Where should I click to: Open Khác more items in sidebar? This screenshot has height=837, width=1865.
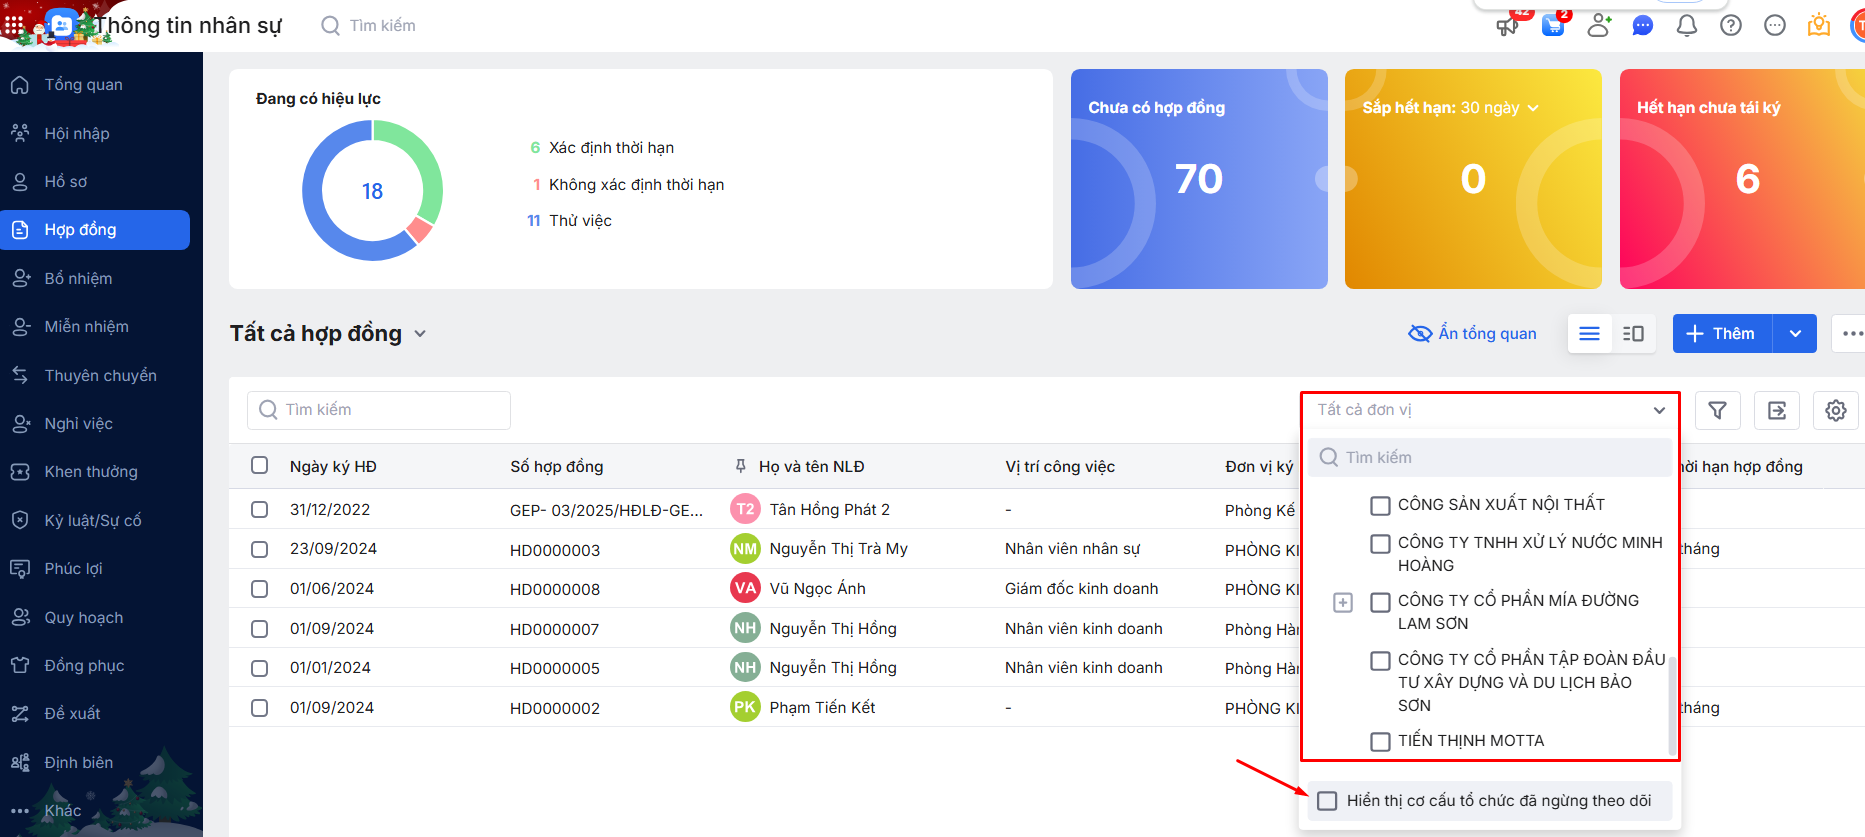pyautogui.click(x=95, y=811)
